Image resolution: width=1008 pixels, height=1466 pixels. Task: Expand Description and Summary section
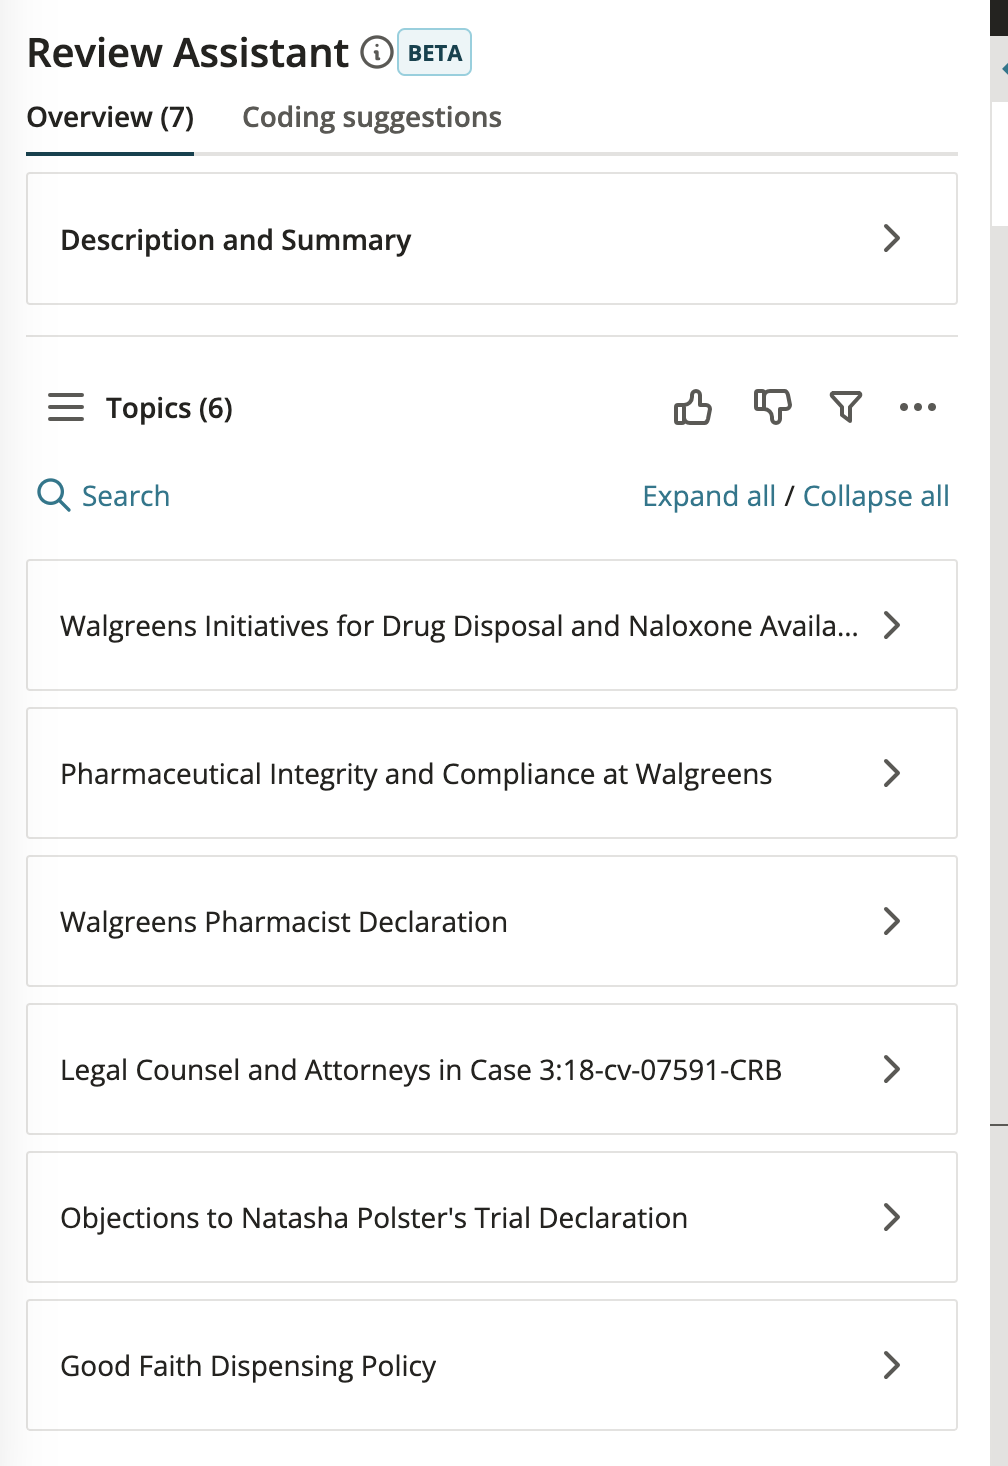[x=492, y=239]
